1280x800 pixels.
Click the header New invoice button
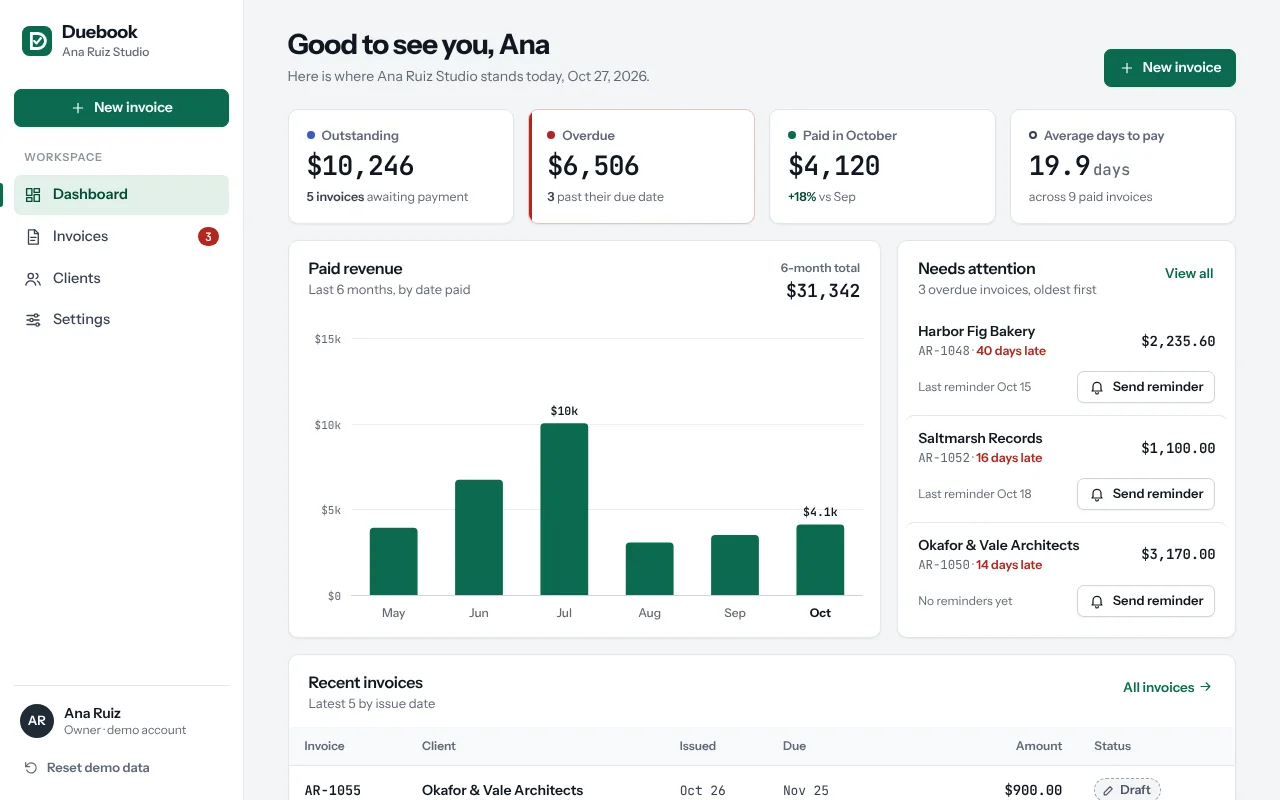(1170, 68)
